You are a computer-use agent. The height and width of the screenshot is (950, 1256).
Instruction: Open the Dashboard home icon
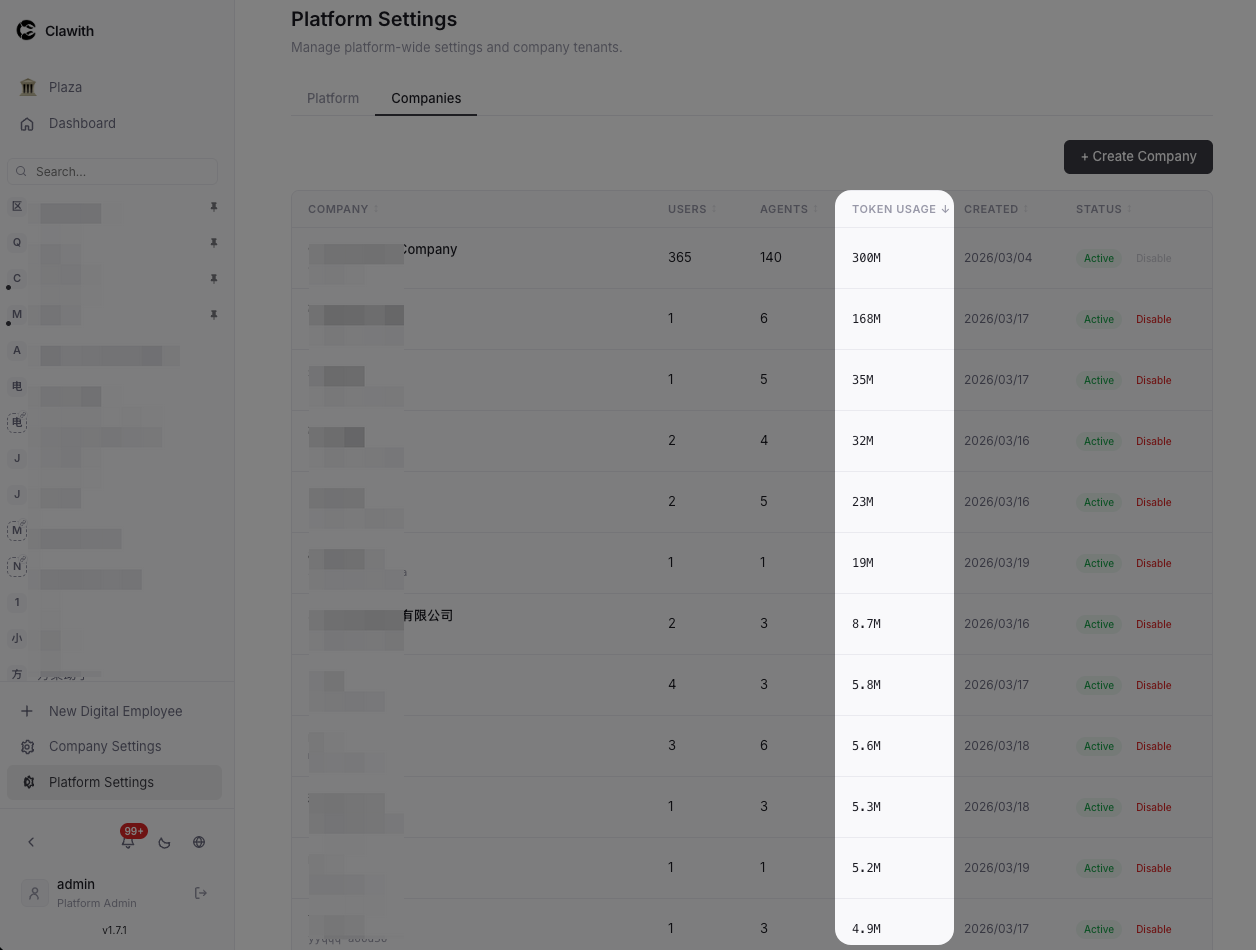tap(28, 124)
